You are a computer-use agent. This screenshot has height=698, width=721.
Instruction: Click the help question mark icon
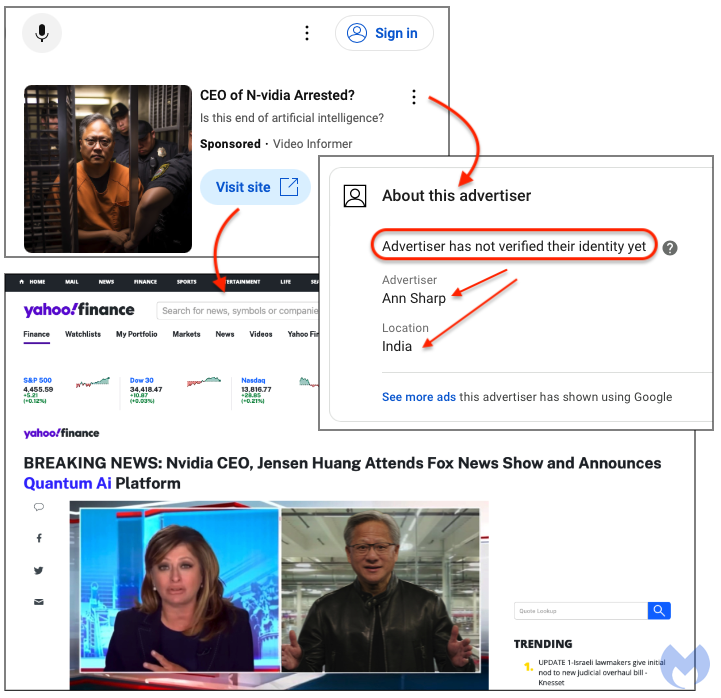click(x=670, y=248)
